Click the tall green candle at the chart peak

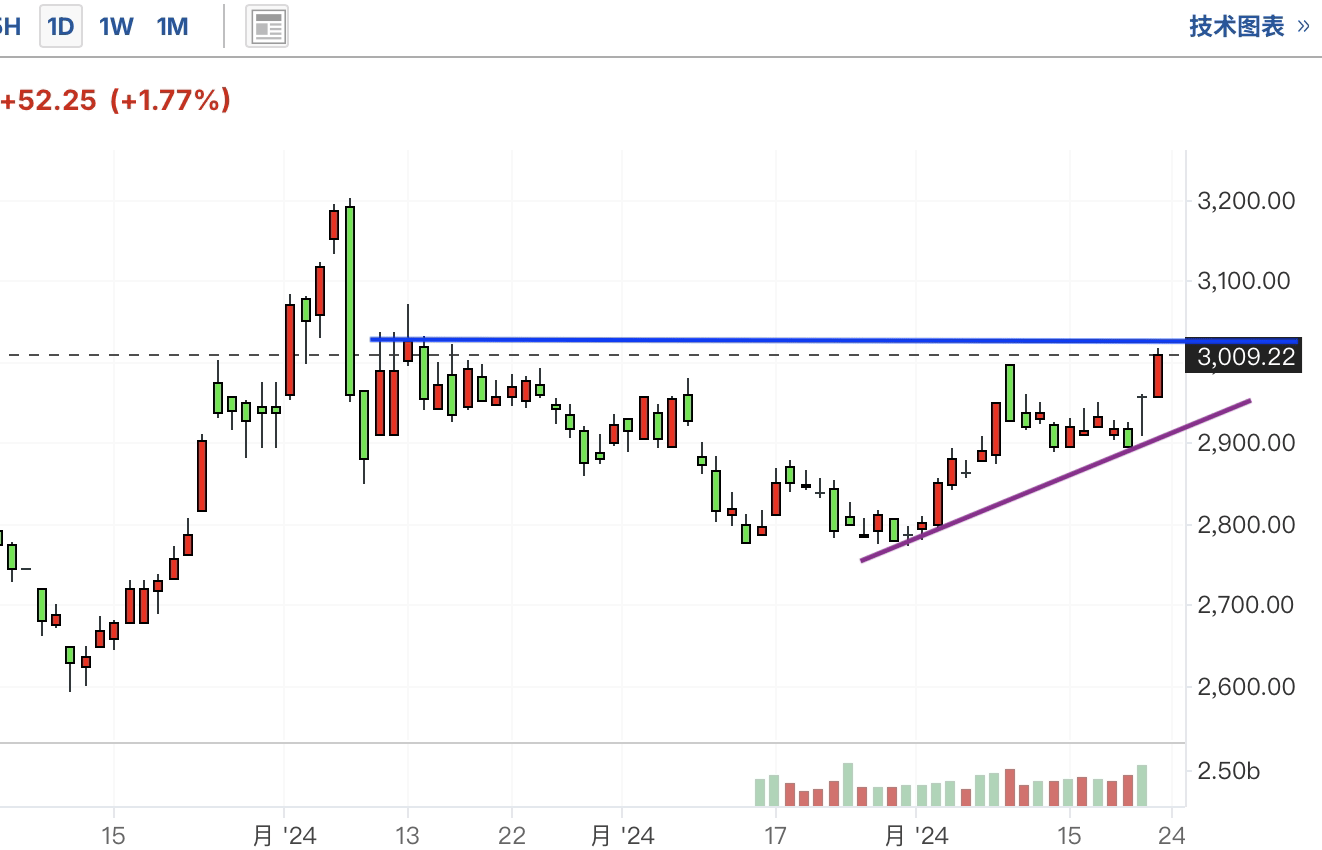pyautogui.click(x=350, y=300)
